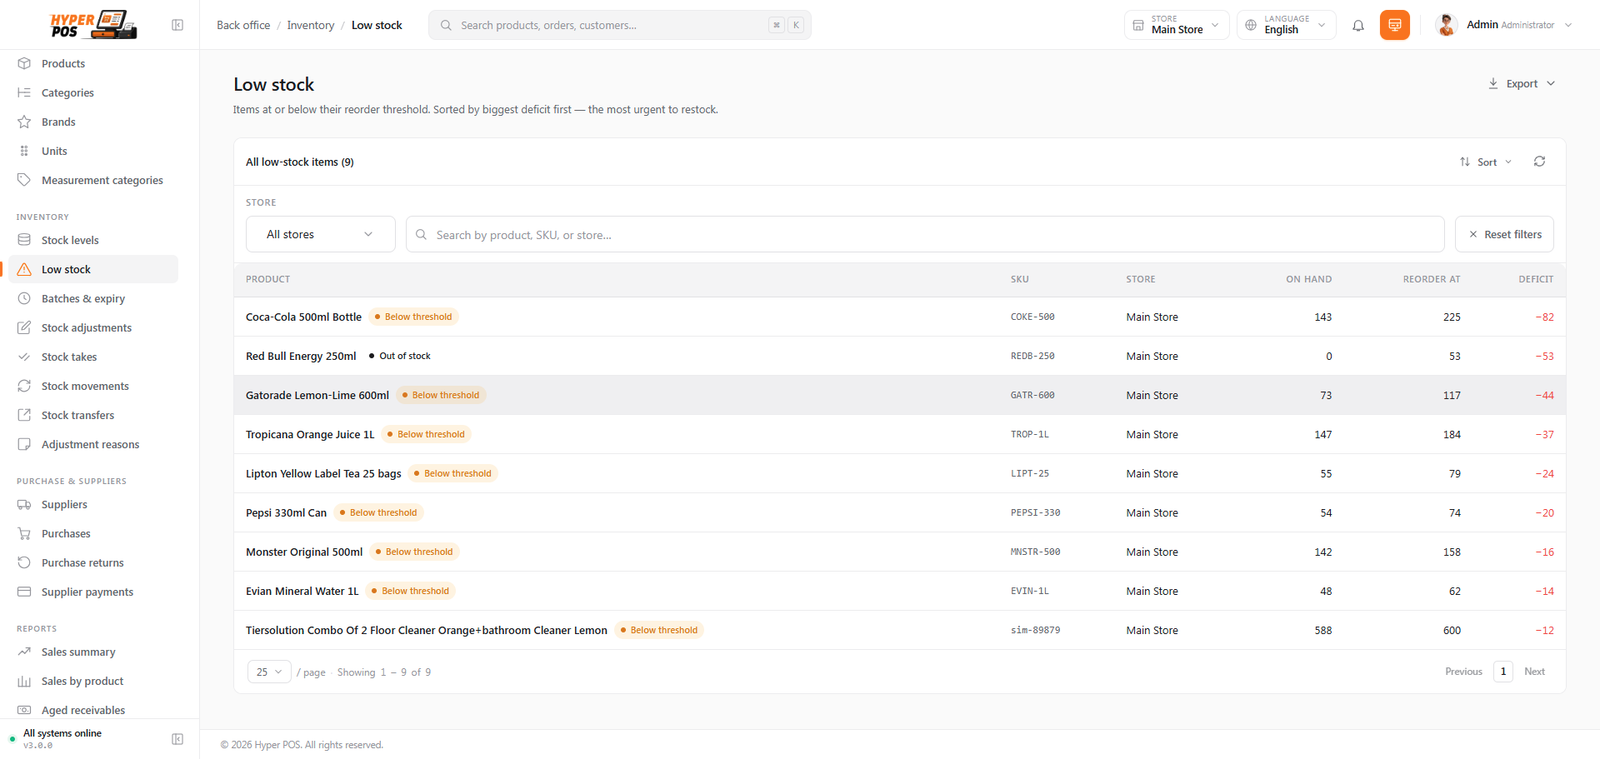Click the Evian Mineral Water 1L product name

(x=302, y=591)
